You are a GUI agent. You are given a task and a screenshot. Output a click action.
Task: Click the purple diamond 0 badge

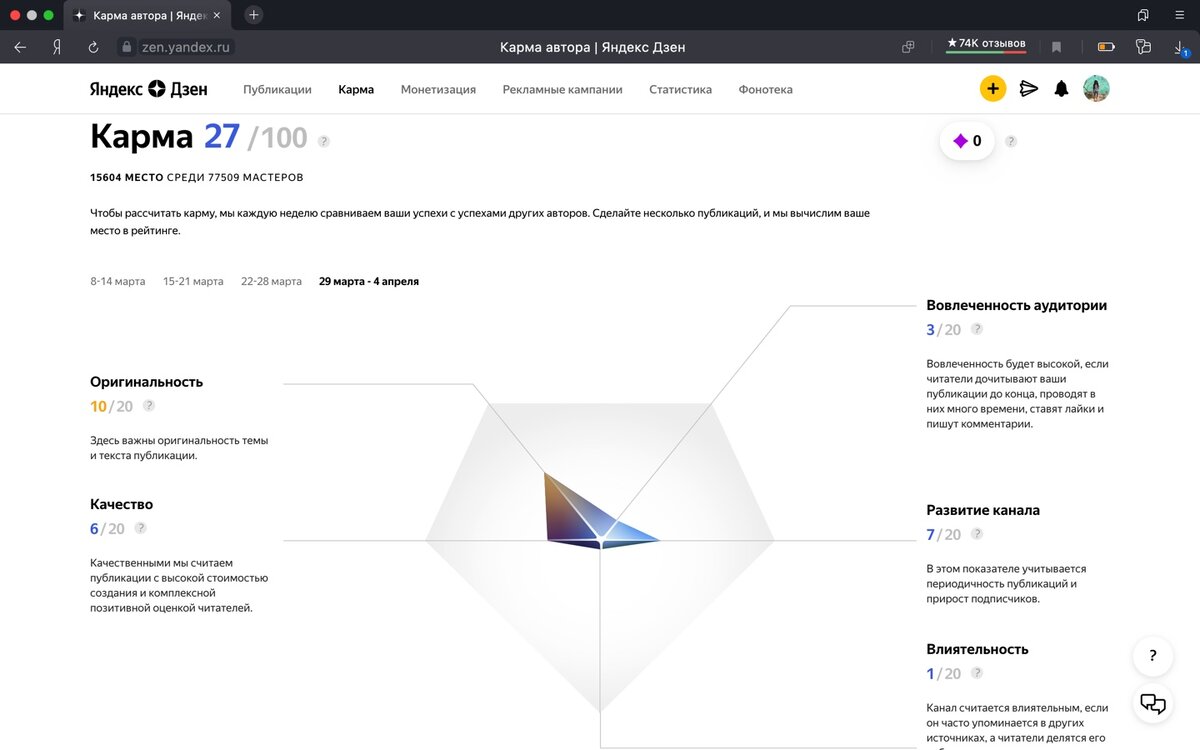[967, 141]
